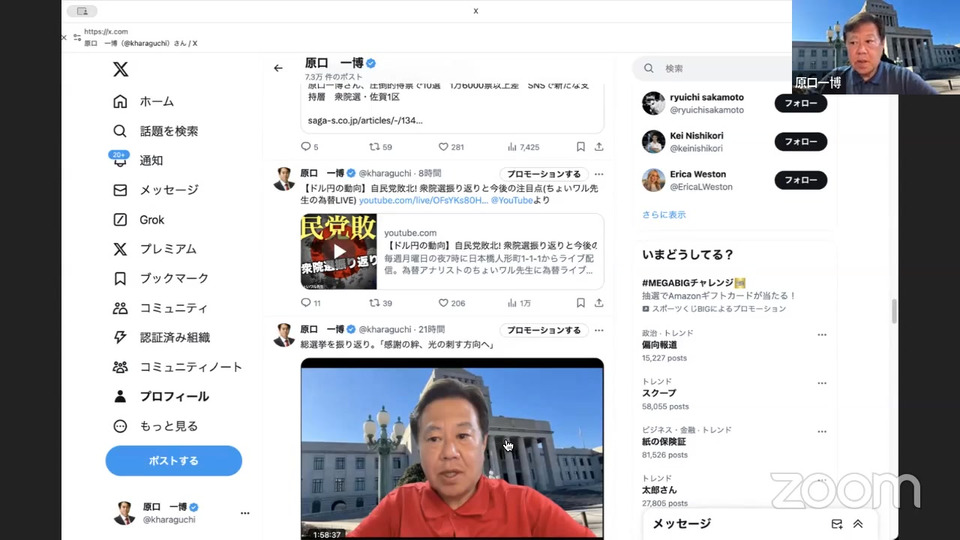Open trend 紙の保険証
Image resolution: width=960 pixels, height=540 pixels.
[664, 441]
